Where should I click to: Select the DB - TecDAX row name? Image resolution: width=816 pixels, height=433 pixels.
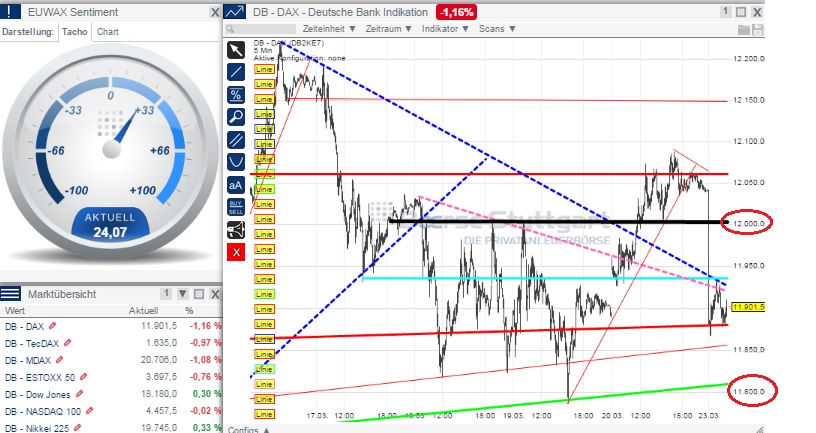tap(32, 343)
